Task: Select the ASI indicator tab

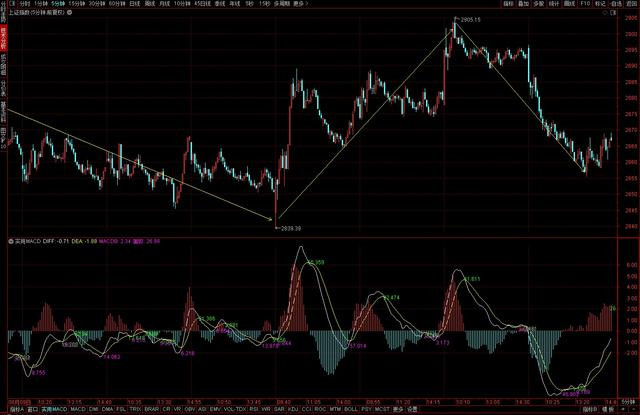Action: click(x=202, y=409)
